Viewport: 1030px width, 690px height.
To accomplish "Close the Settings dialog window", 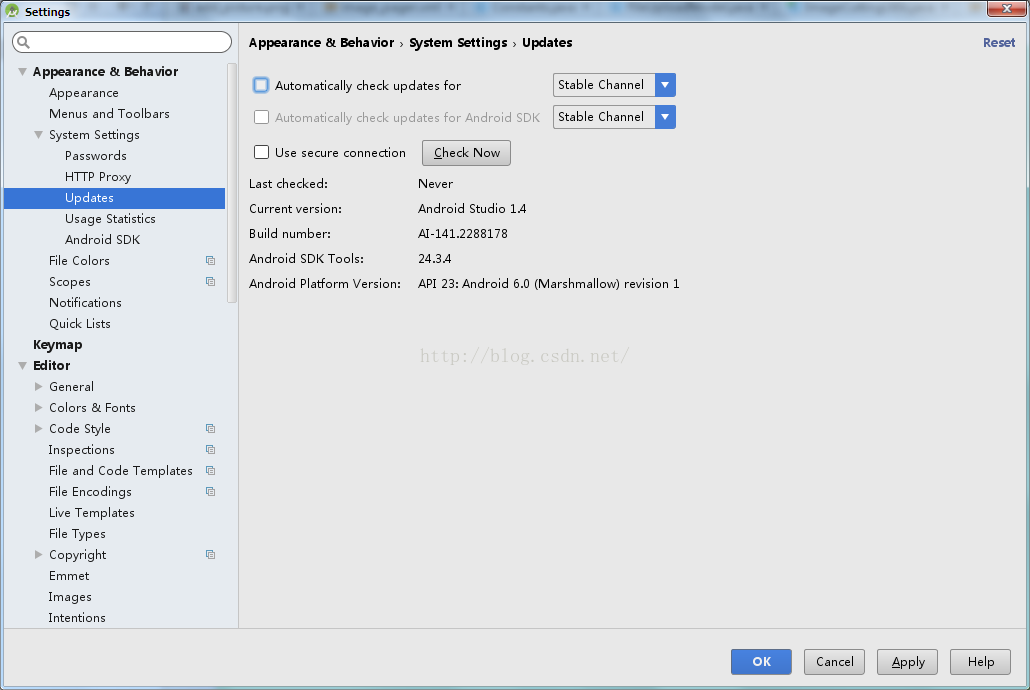I will pos(1006,9).
